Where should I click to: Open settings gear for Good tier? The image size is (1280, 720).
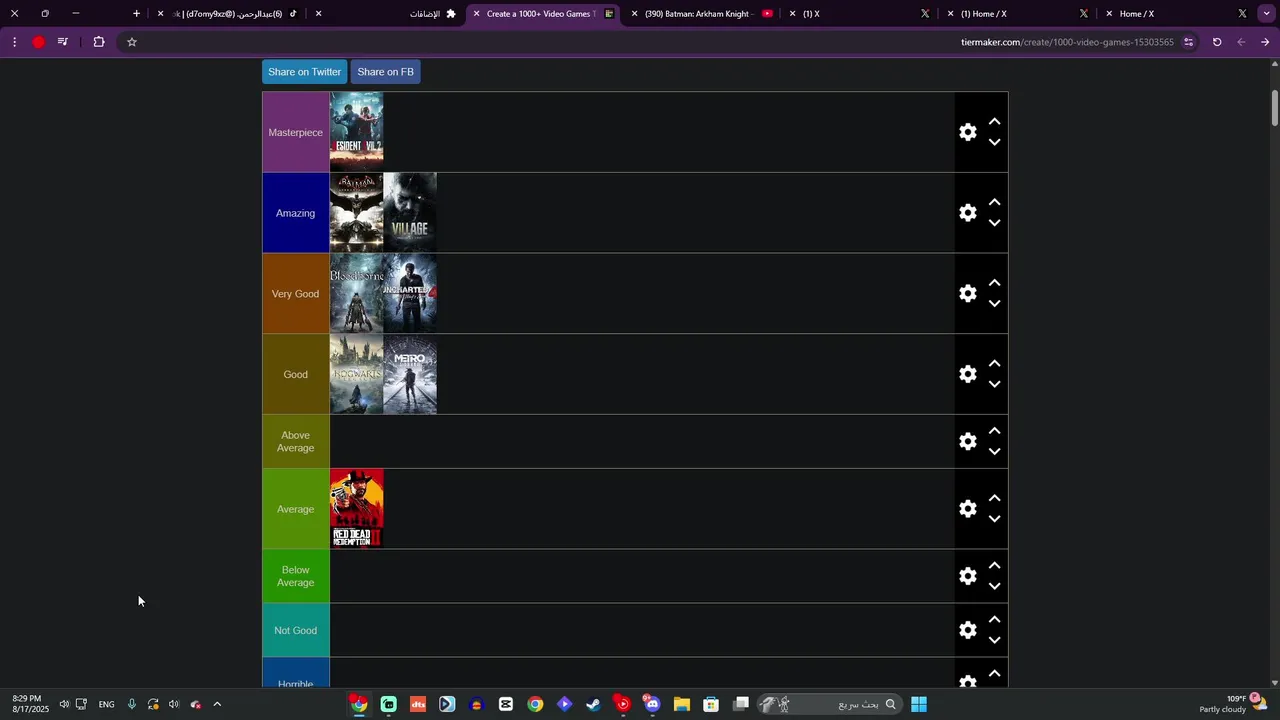(967, 374)
